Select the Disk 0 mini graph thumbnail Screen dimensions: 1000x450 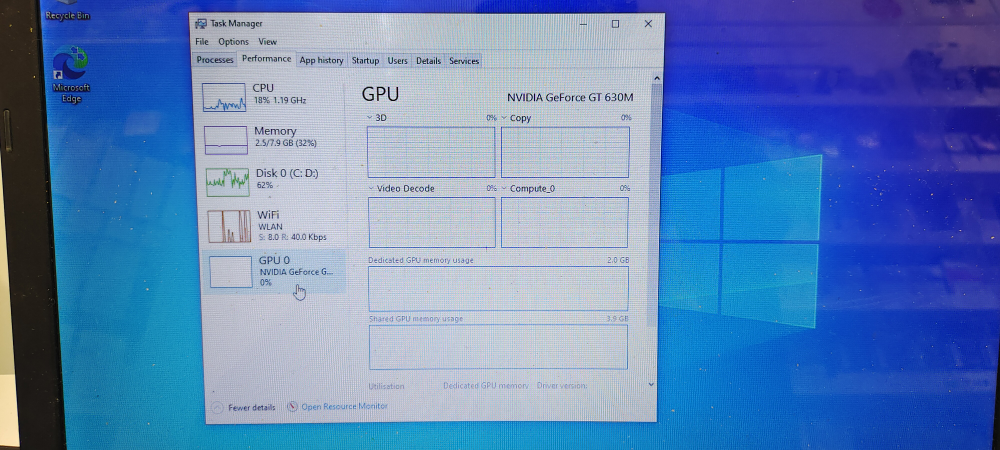coord(228,182)
